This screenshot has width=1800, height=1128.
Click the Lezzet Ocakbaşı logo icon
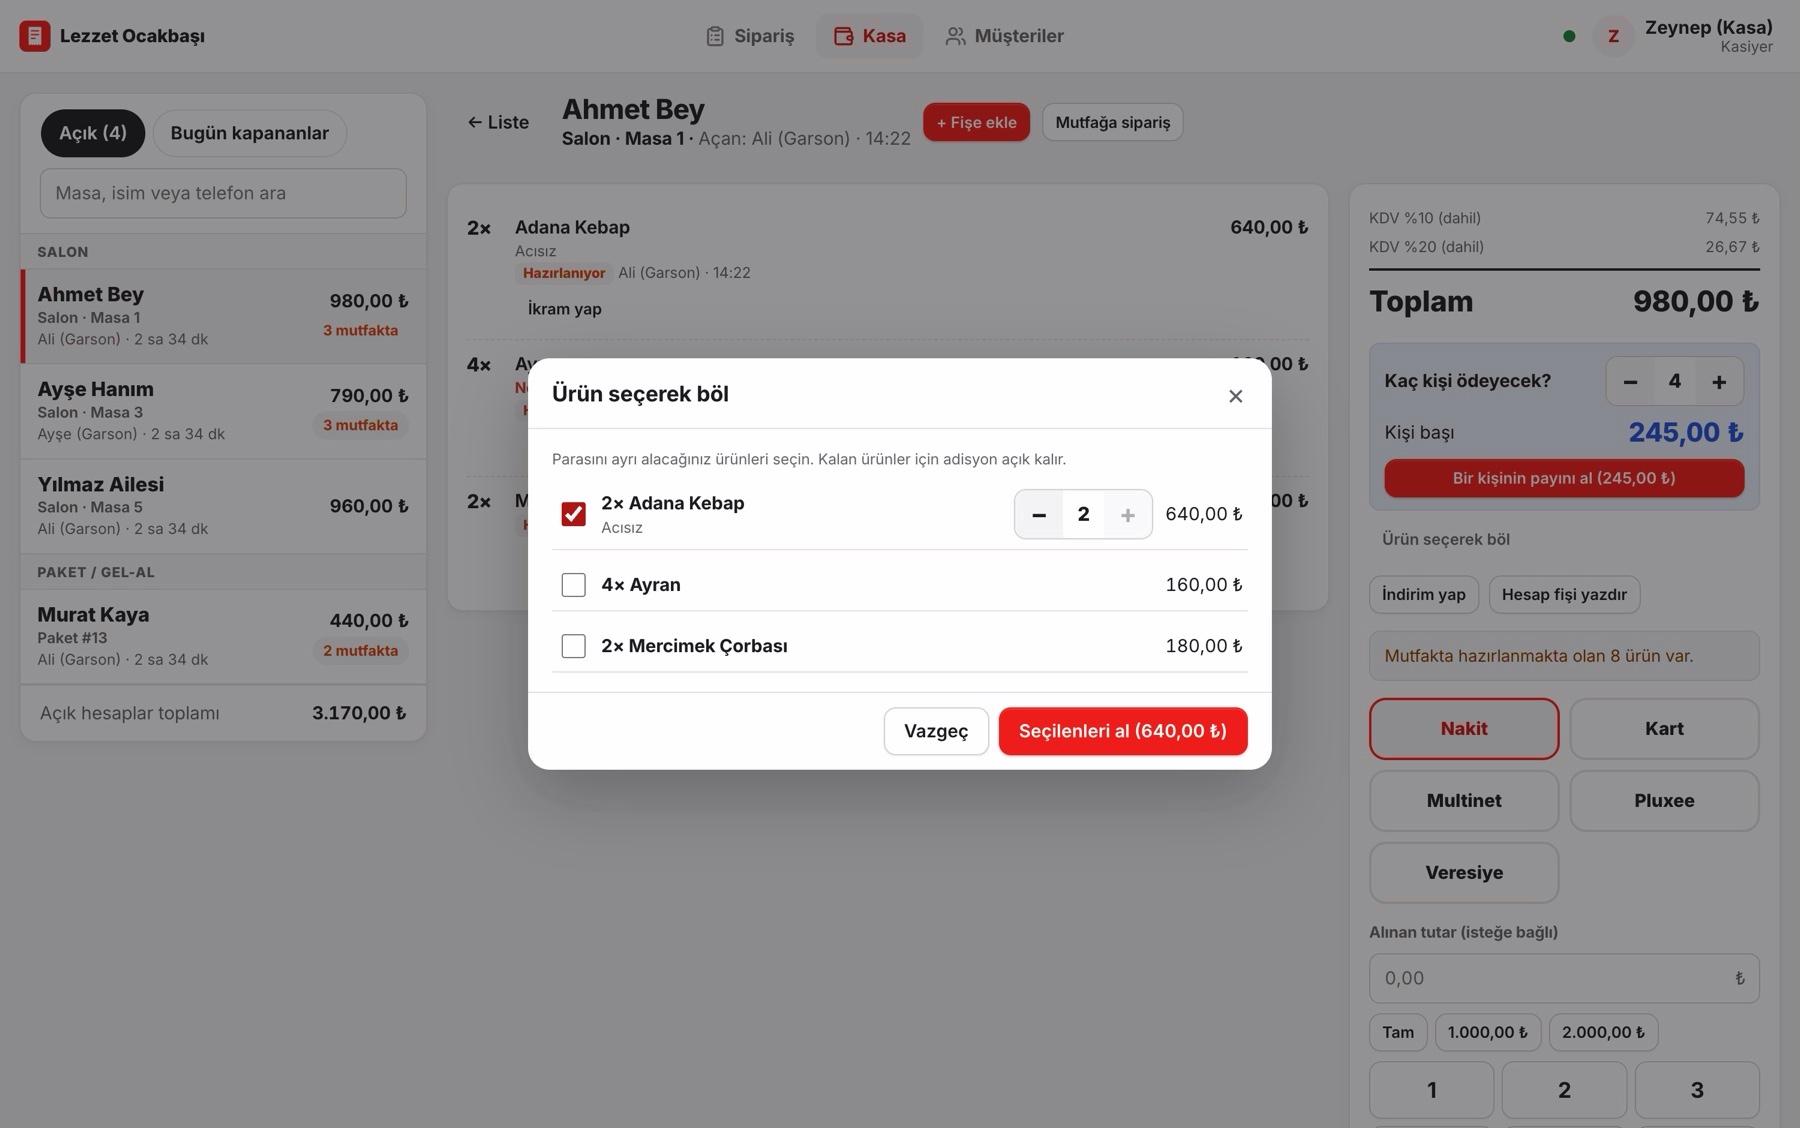click(34, 36)
